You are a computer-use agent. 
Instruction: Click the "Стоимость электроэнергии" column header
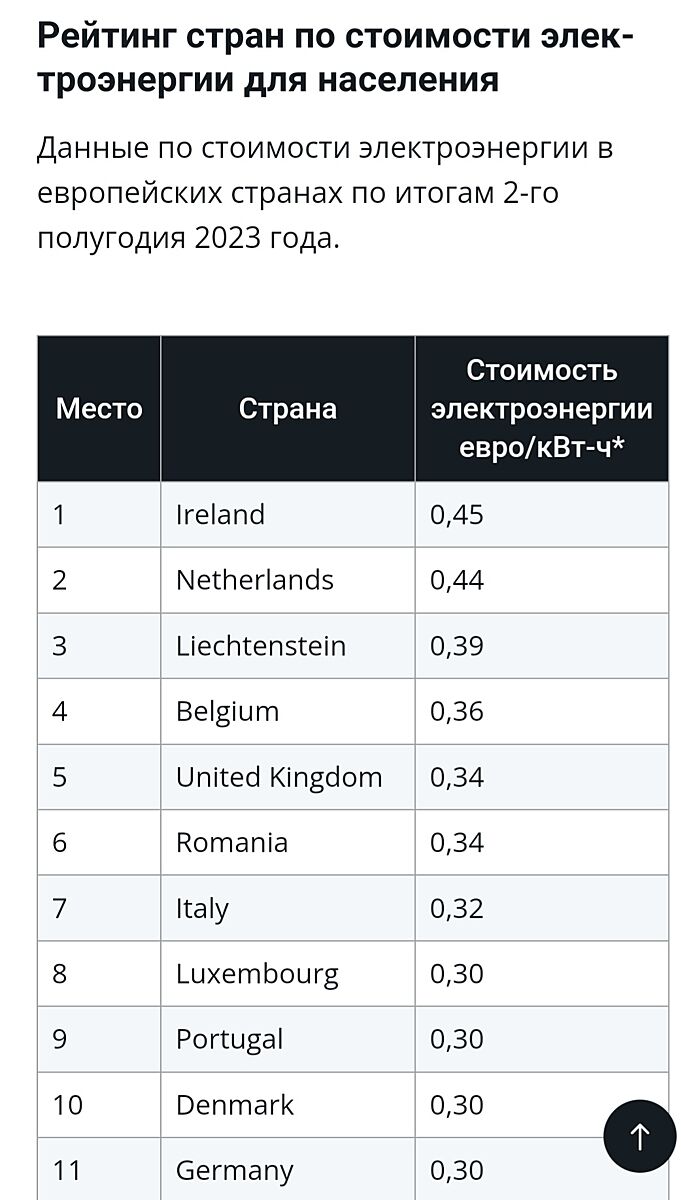(x=541, y=409)
